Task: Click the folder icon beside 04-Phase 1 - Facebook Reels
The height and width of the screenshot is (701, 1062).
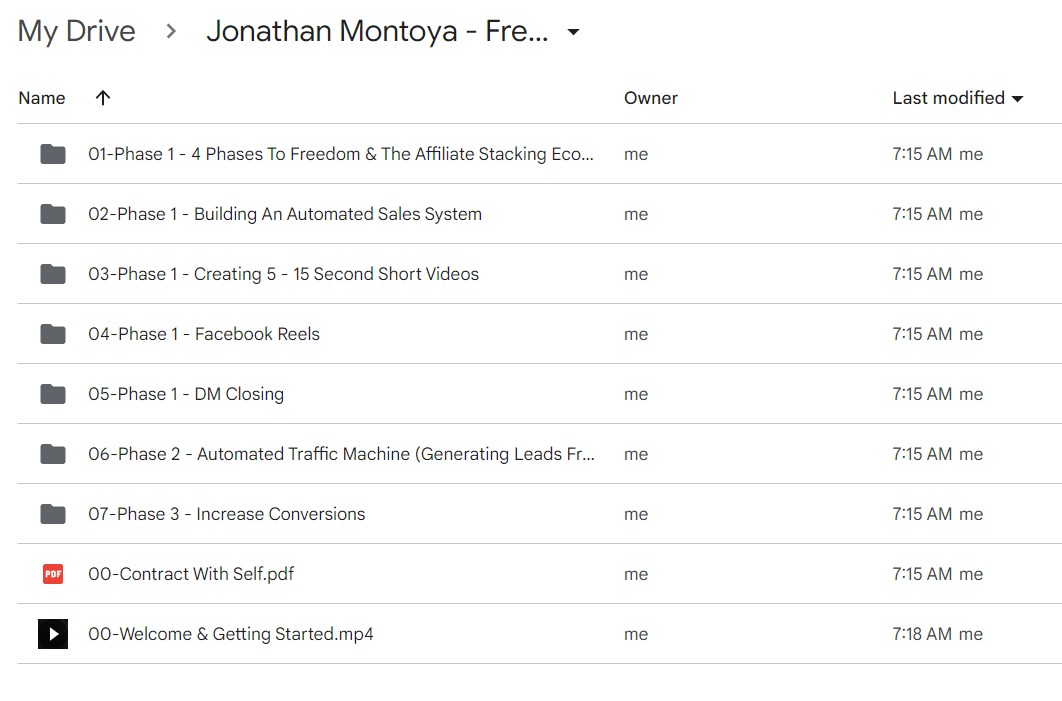Action: click(53, 334)
